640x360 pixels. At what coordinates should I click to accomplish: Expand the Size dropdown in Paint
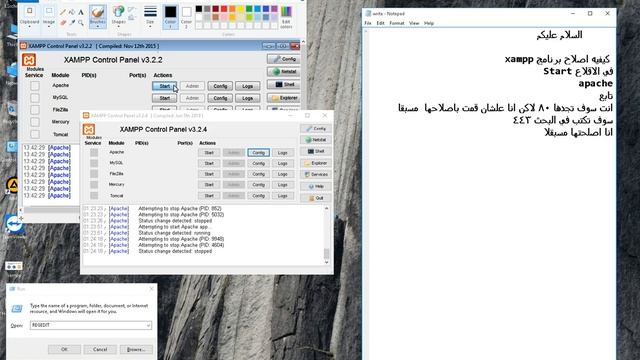(150, 27)
